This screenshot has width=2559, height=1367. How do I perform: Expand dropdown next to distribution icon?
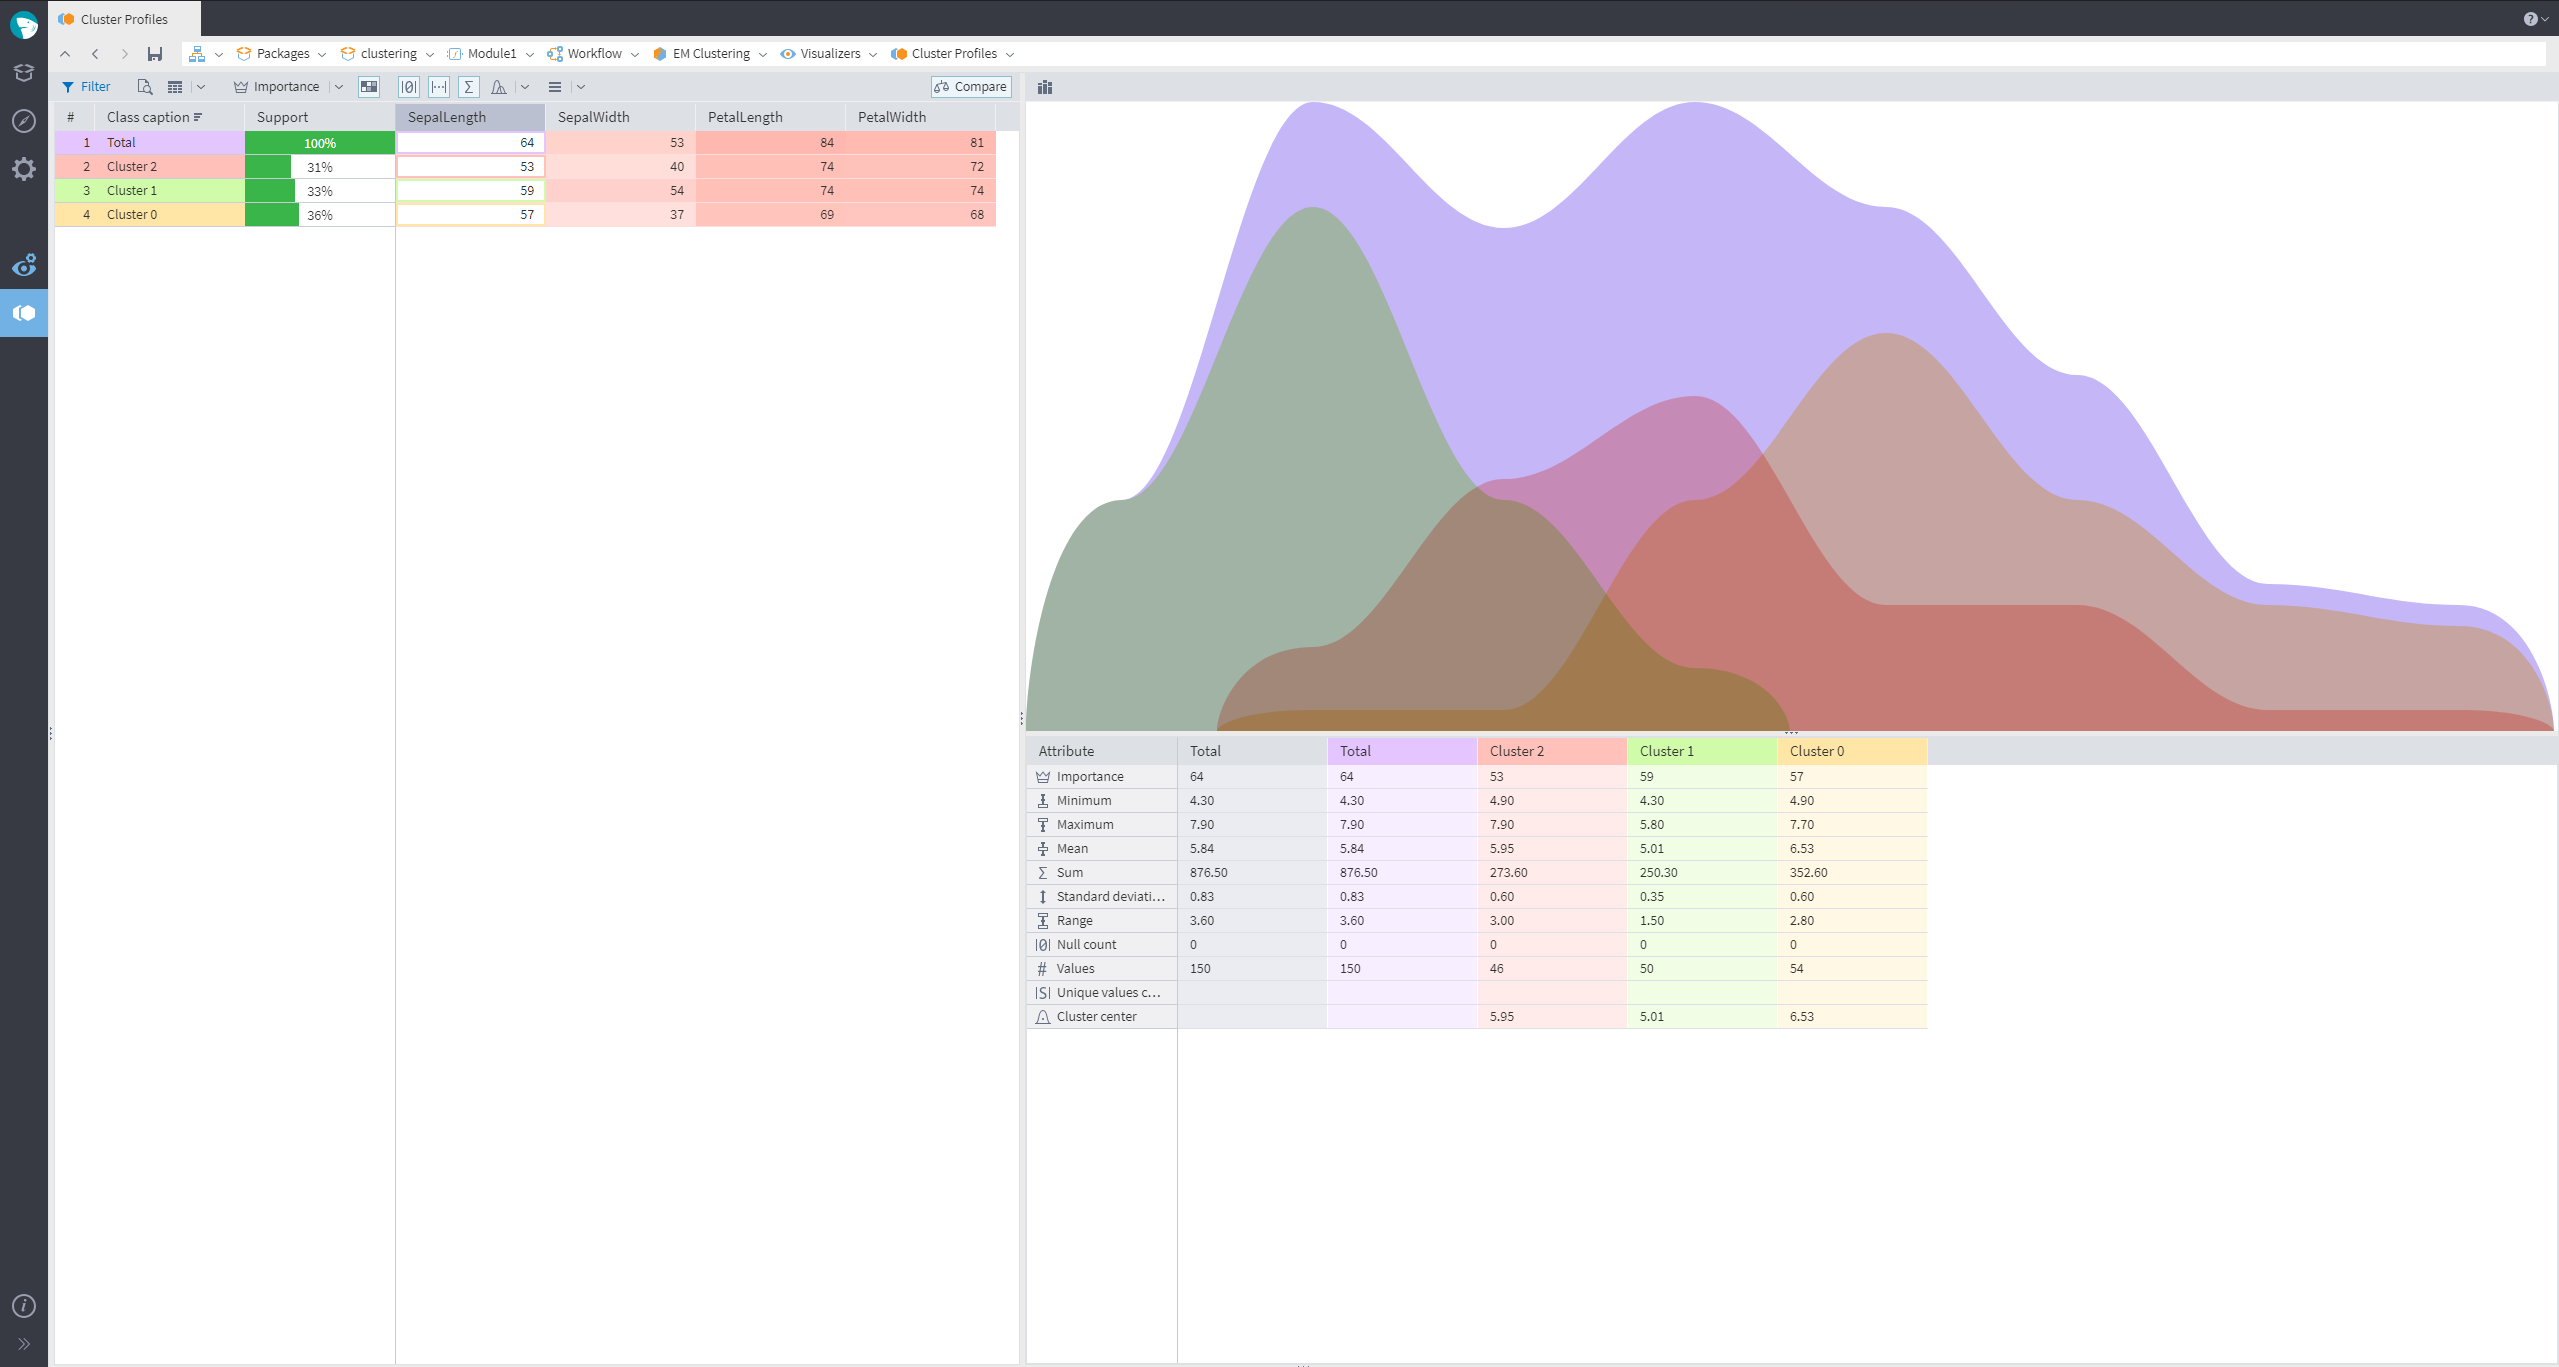click(x=525, y=87)
